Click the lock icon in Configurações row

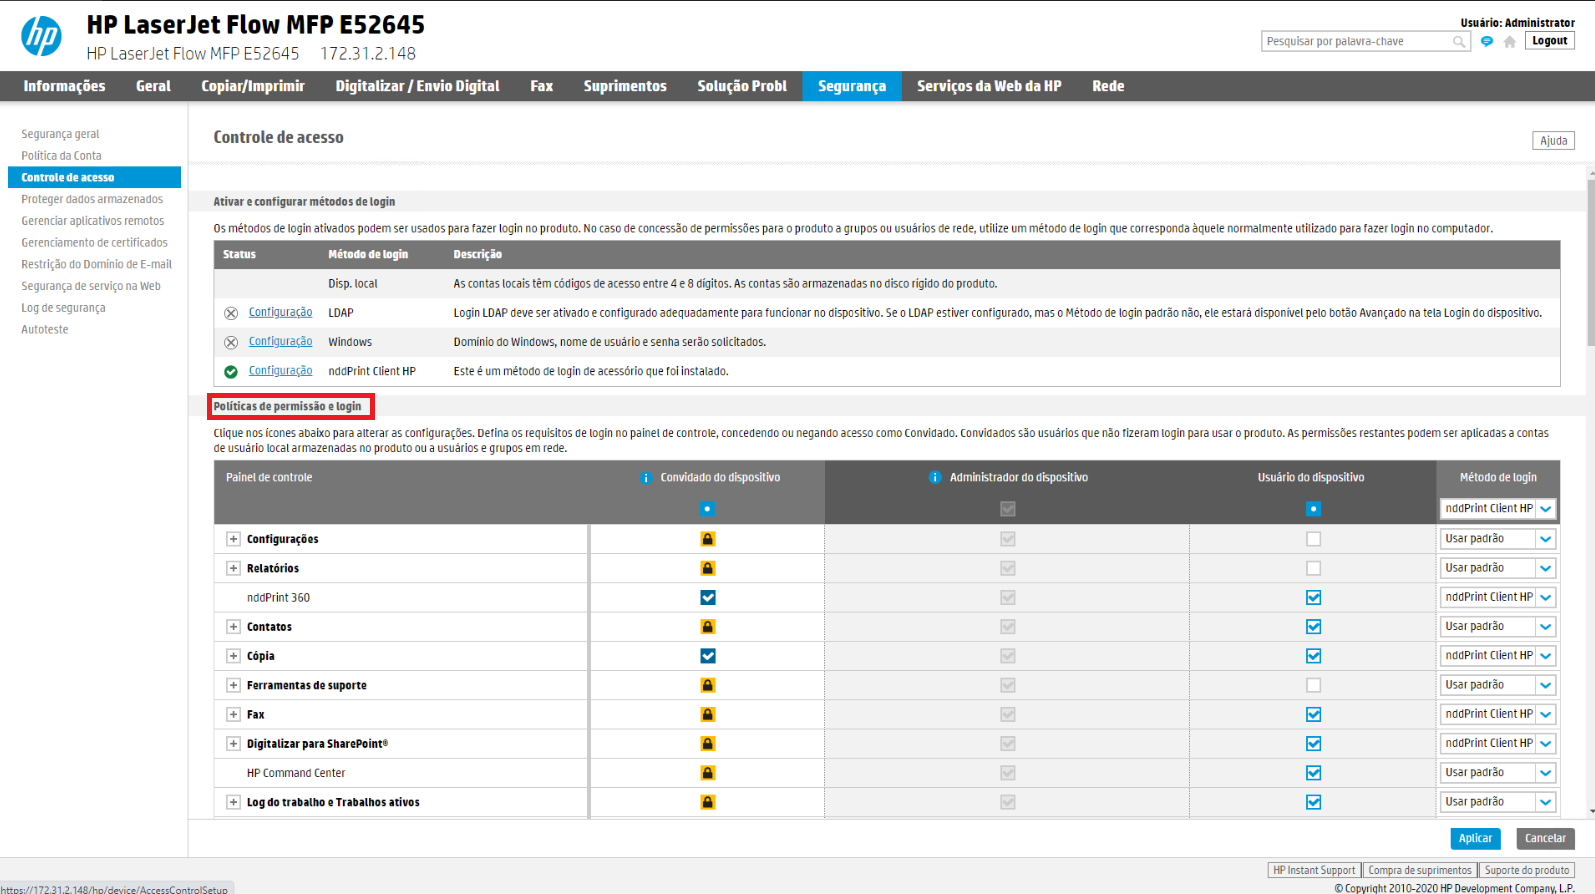pos(707,539)
